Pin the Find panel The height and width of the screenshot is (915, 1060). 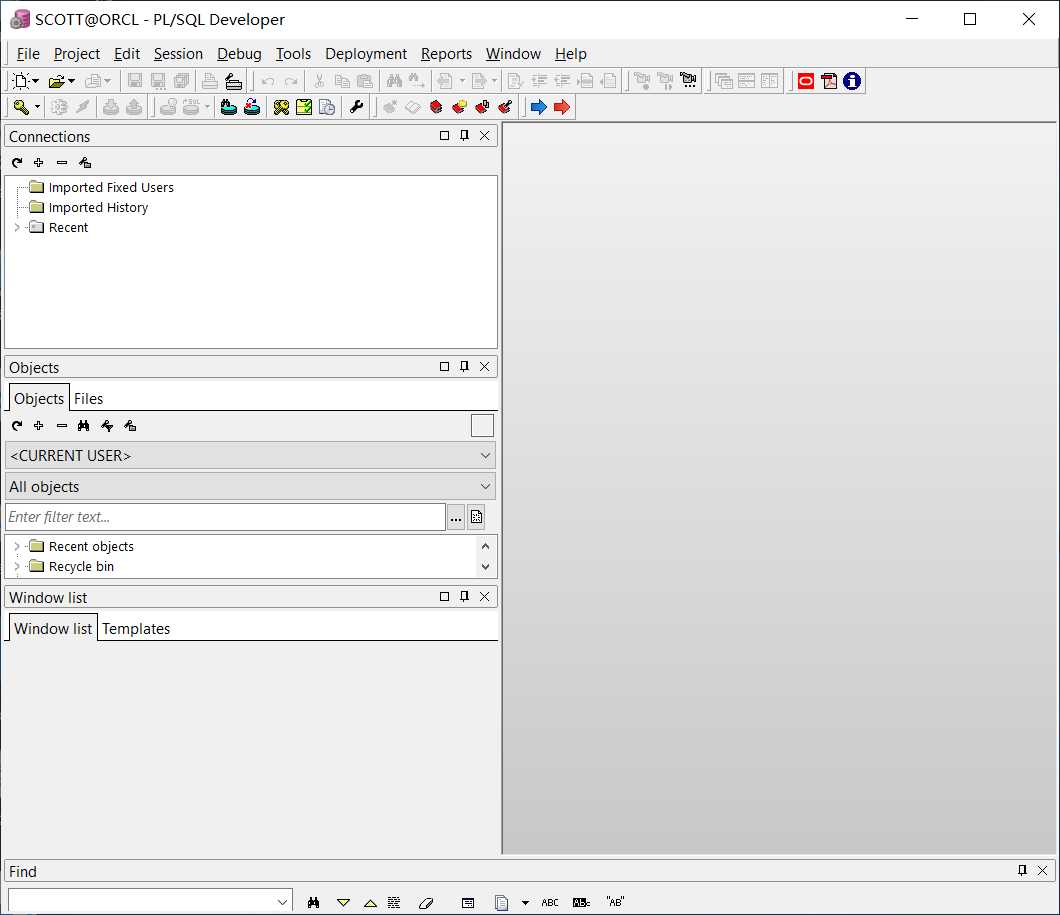pyautogui.click(x=1022, y=870)
